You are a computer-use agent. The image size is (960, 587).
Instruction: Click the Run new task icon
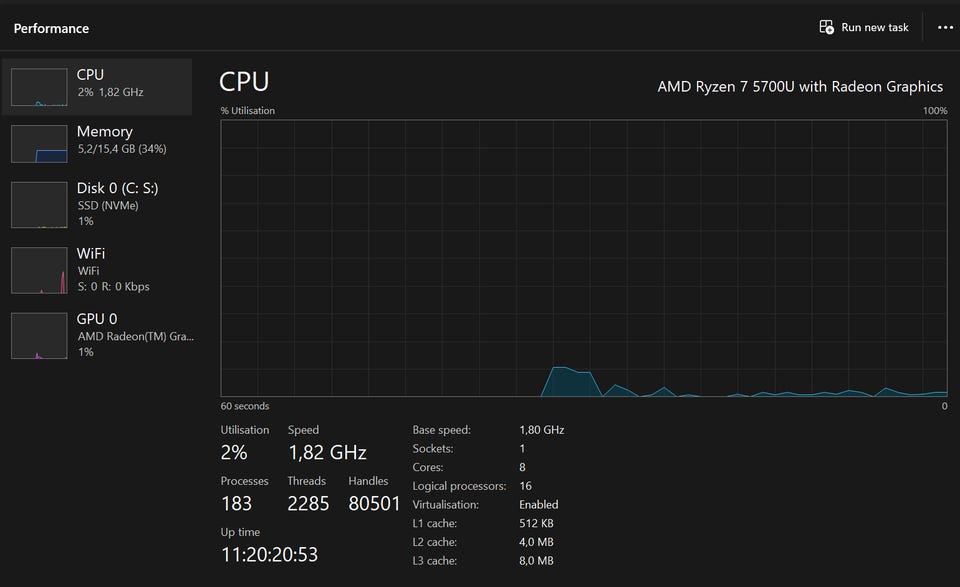pyautogui.click(x=827, y=28)
